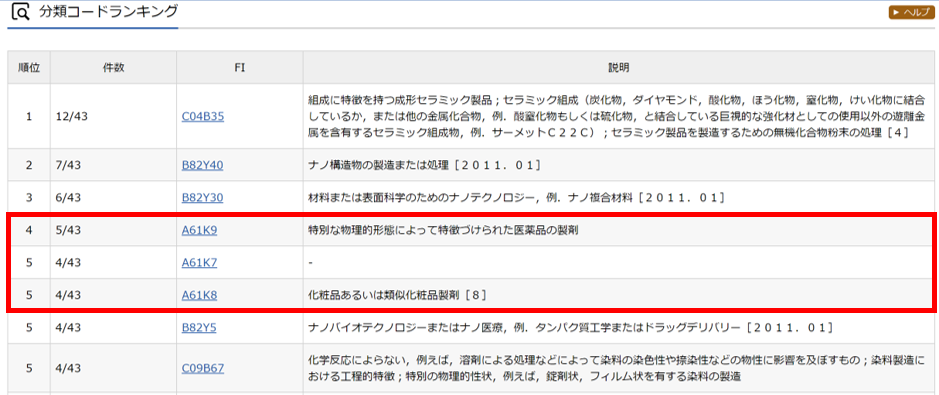Click the rank 5 cell in A61K7 row

click(29, 262)
